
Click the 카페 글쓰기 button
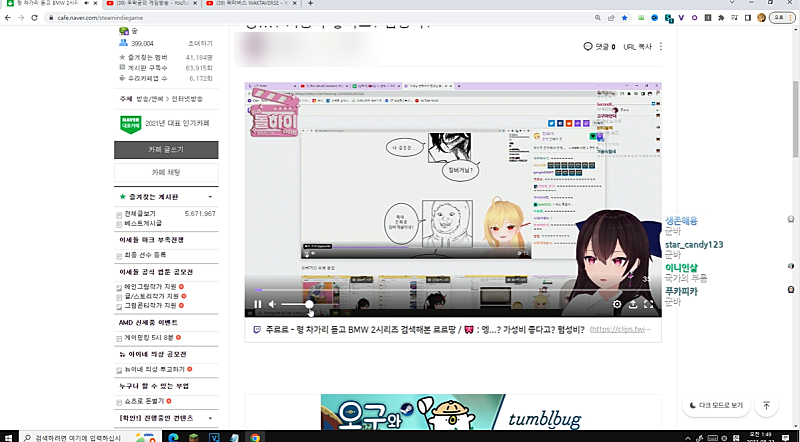[166, 150]
